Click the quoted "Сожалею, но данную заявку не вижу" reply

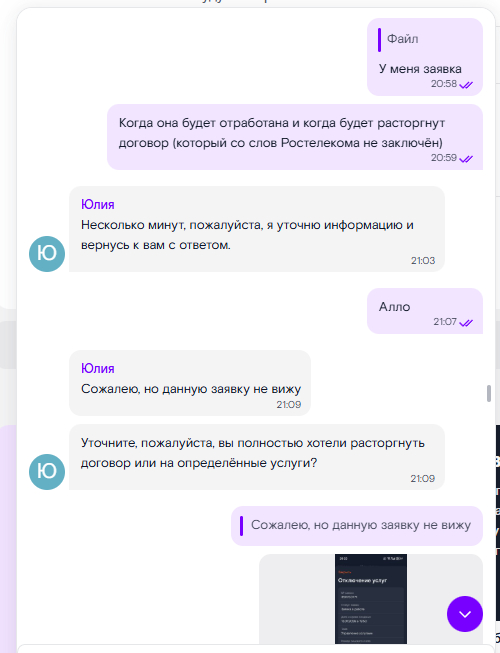point(357,526)
